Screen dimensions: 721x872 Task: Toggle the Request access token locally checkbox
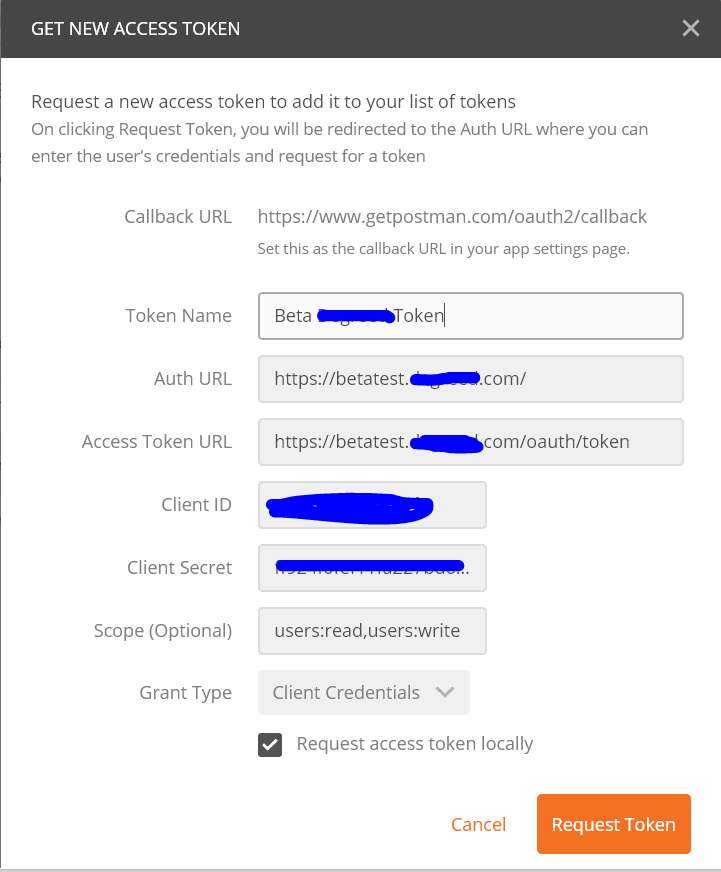[270, 745]
